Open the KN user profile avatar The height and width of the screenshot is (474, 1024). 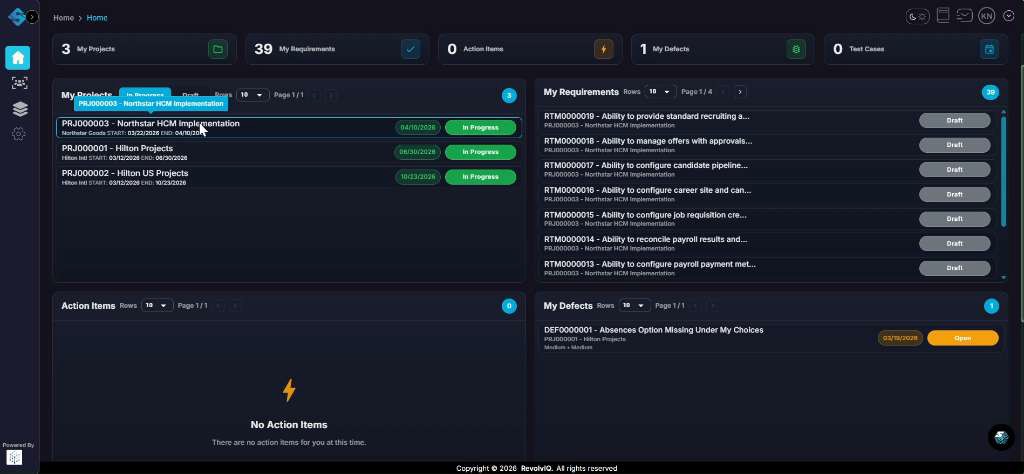pos(986,16)
